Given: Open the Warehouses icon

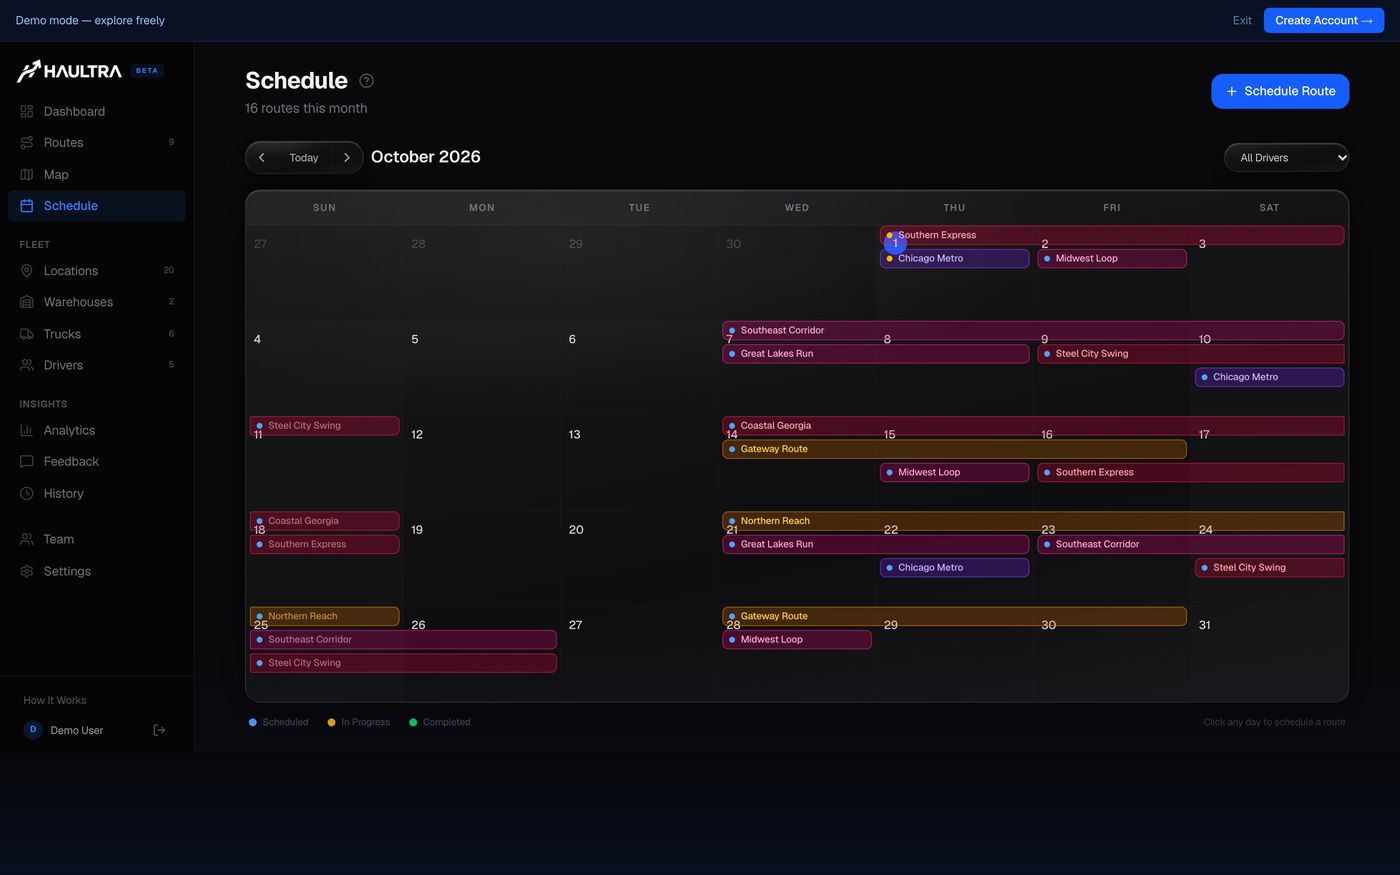Looking at the screenshot, I should 27,302.
